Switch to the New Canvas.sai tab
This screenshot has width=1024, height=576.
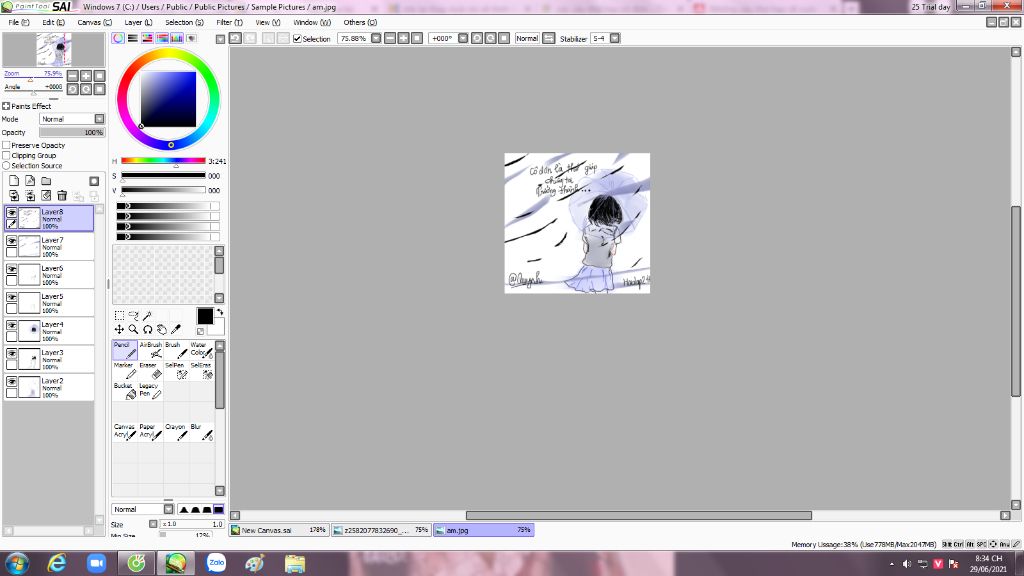coord(278,530)
